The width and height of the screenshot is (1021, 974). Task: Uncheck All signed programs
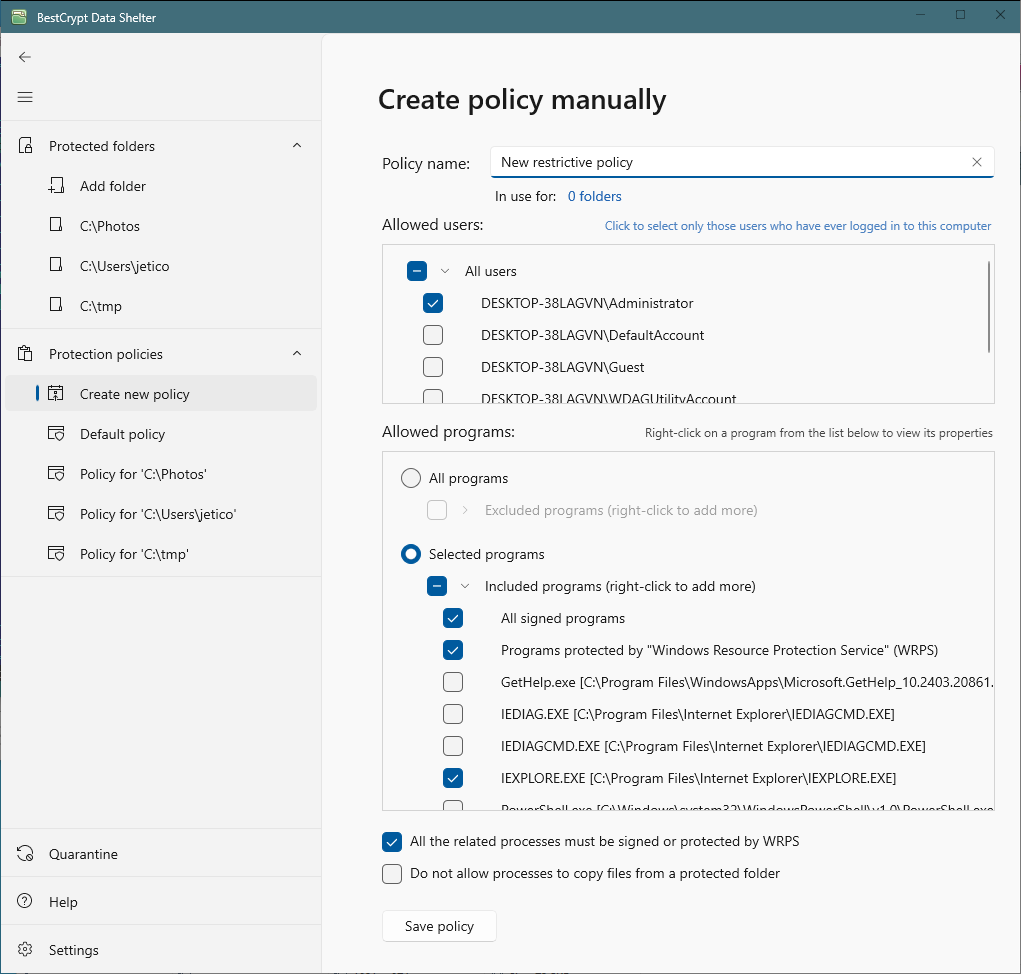coord(453,618)
